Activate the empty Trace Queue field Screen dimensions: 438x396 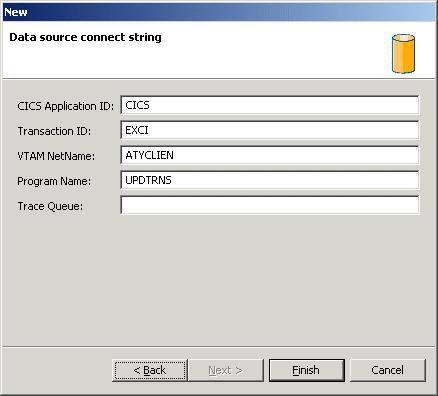(270, 205)
